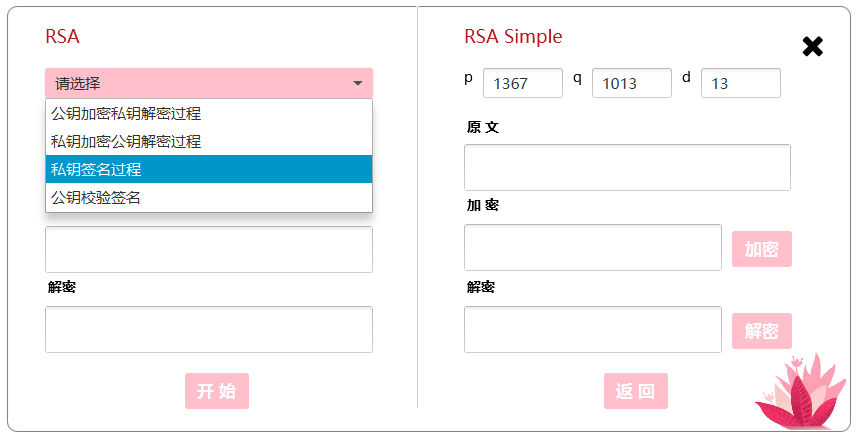860x437 pixels.
Task: Click the 请选择 pink select box
Action: pos(209,83)
